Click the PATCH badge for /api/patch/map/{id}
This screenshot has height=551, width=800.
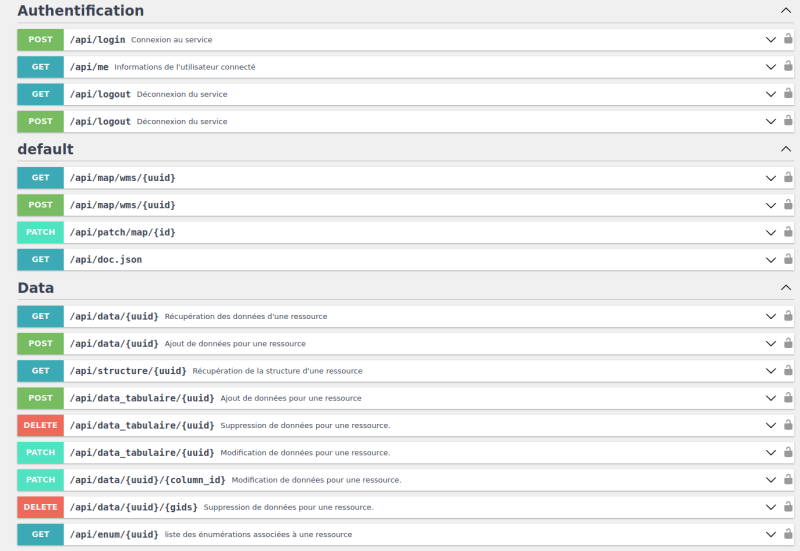click(x=40, y=232)
